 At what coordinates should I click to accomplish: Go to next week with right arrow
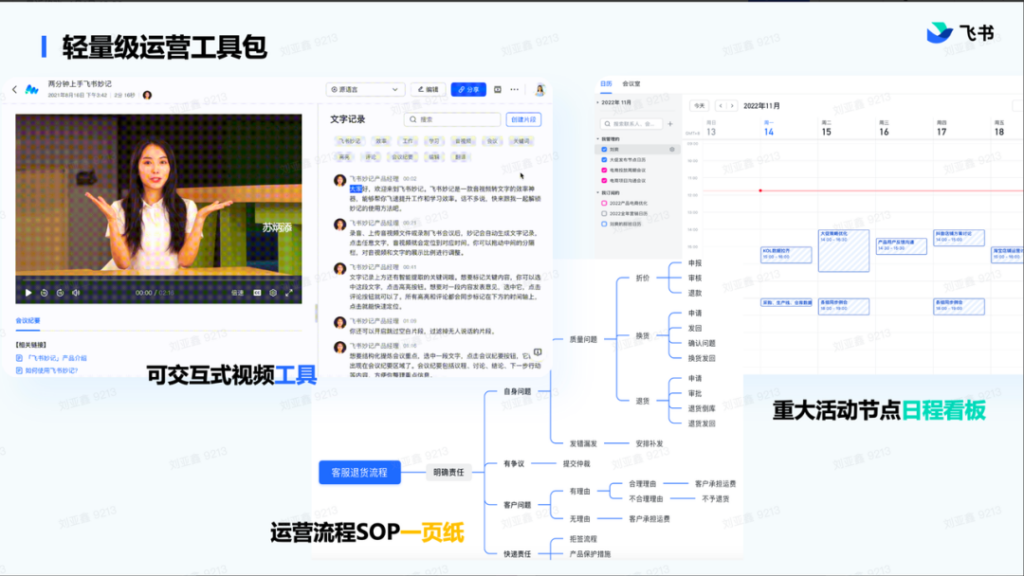tap(734, 105)
